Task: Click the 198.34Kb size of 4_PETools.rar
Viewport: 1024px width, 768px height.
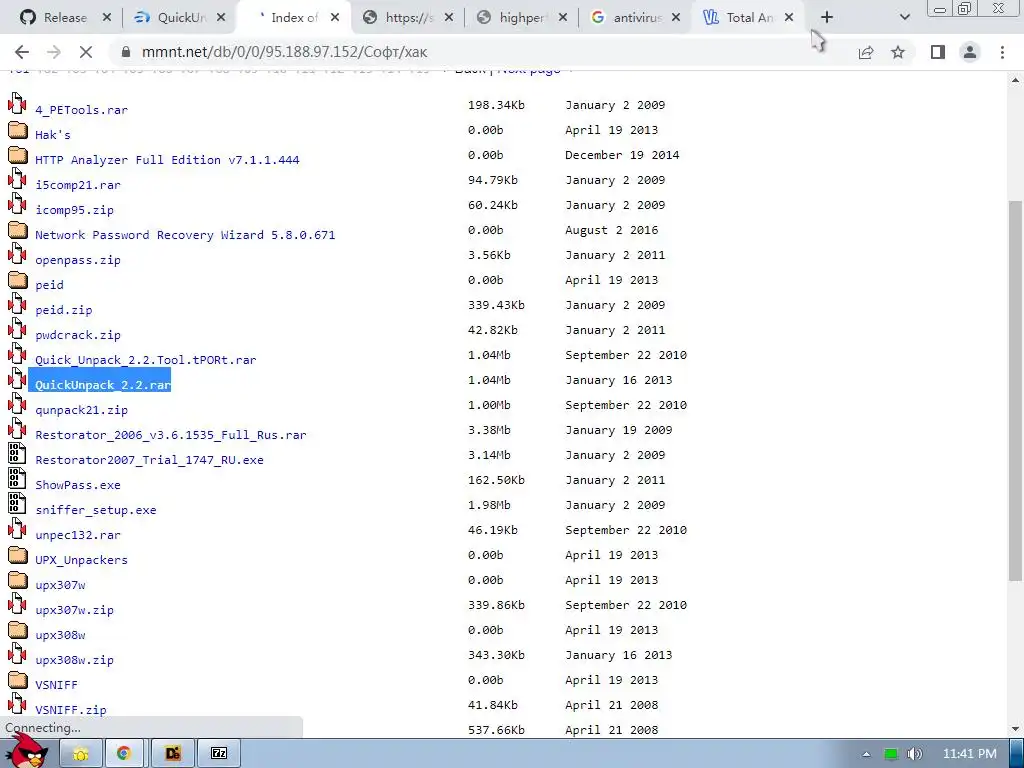Action: click(x=496, y=104)
